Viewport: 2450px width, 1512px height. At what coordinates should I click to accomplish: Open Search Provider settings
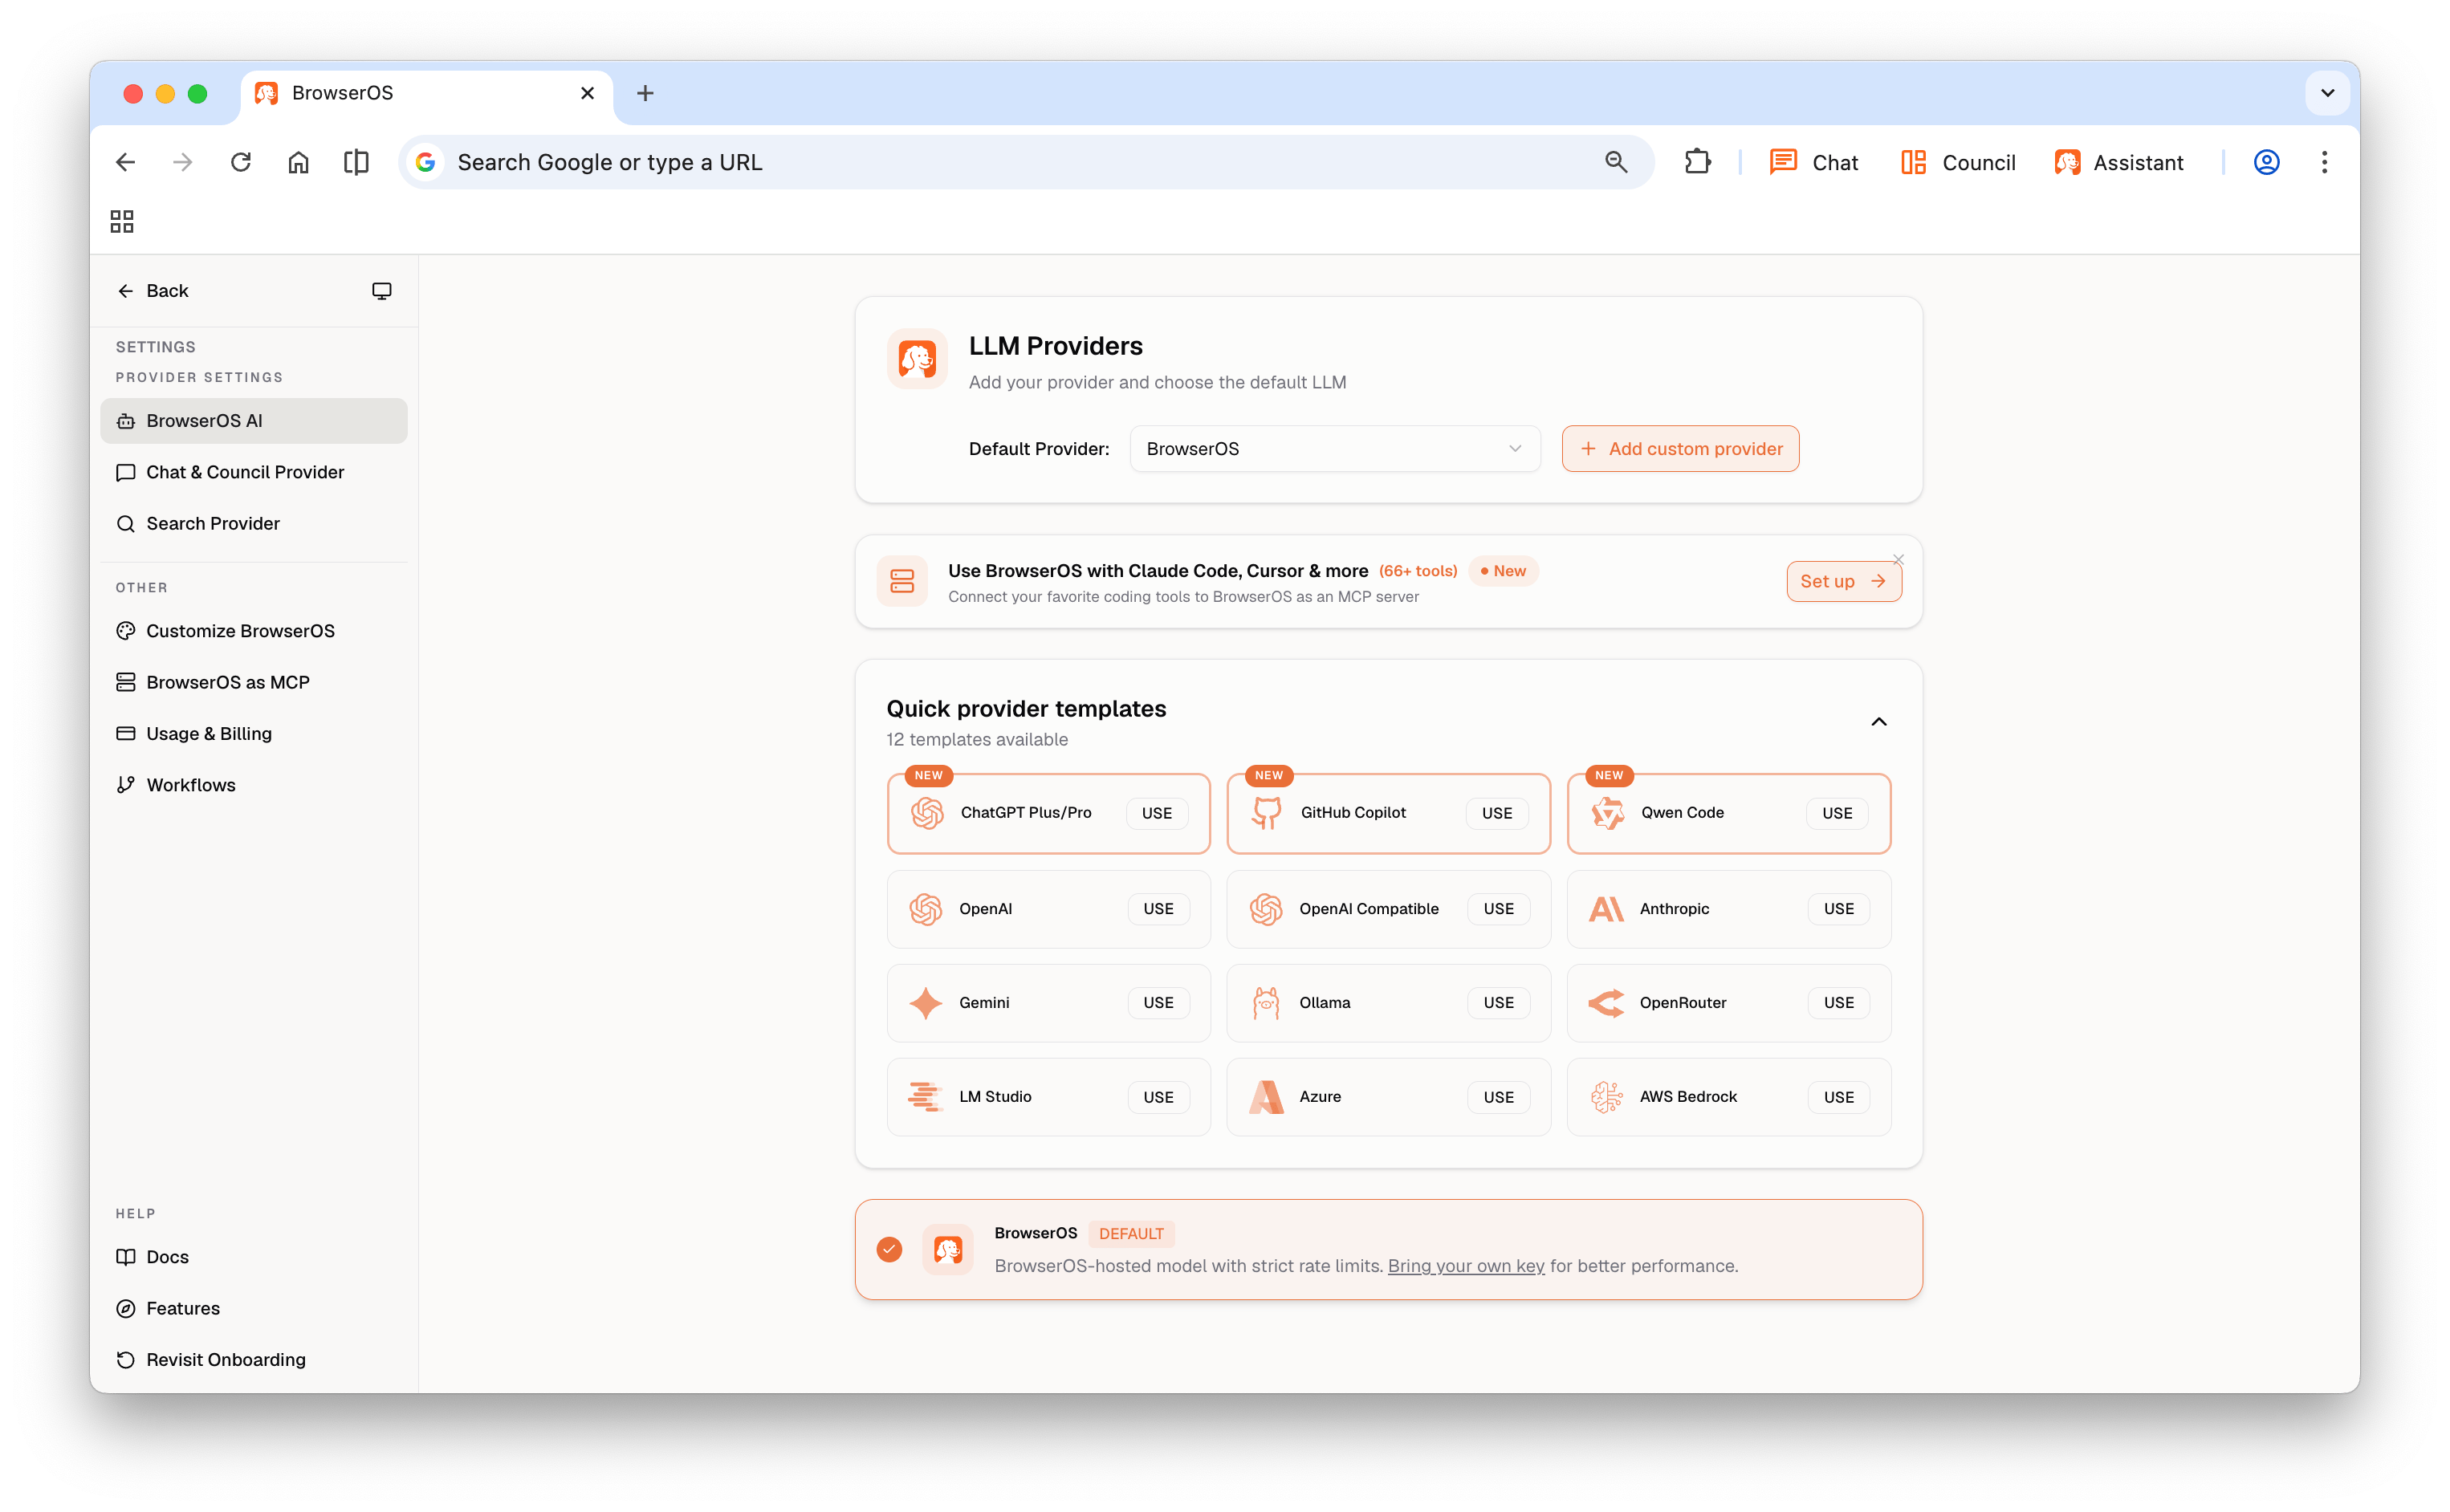(x=254, y=524)
